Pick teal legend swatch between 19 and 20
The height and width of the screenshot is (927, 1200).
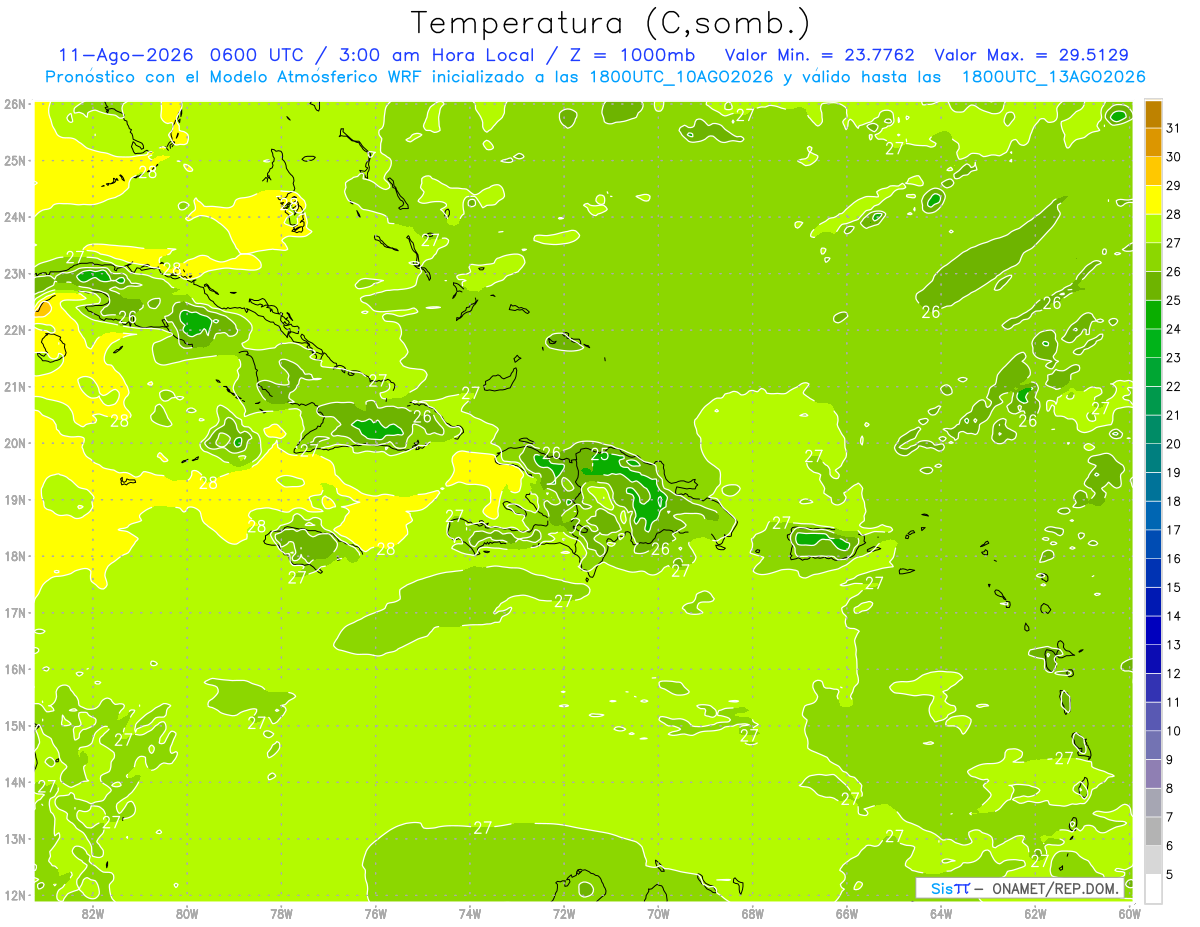1153,458
